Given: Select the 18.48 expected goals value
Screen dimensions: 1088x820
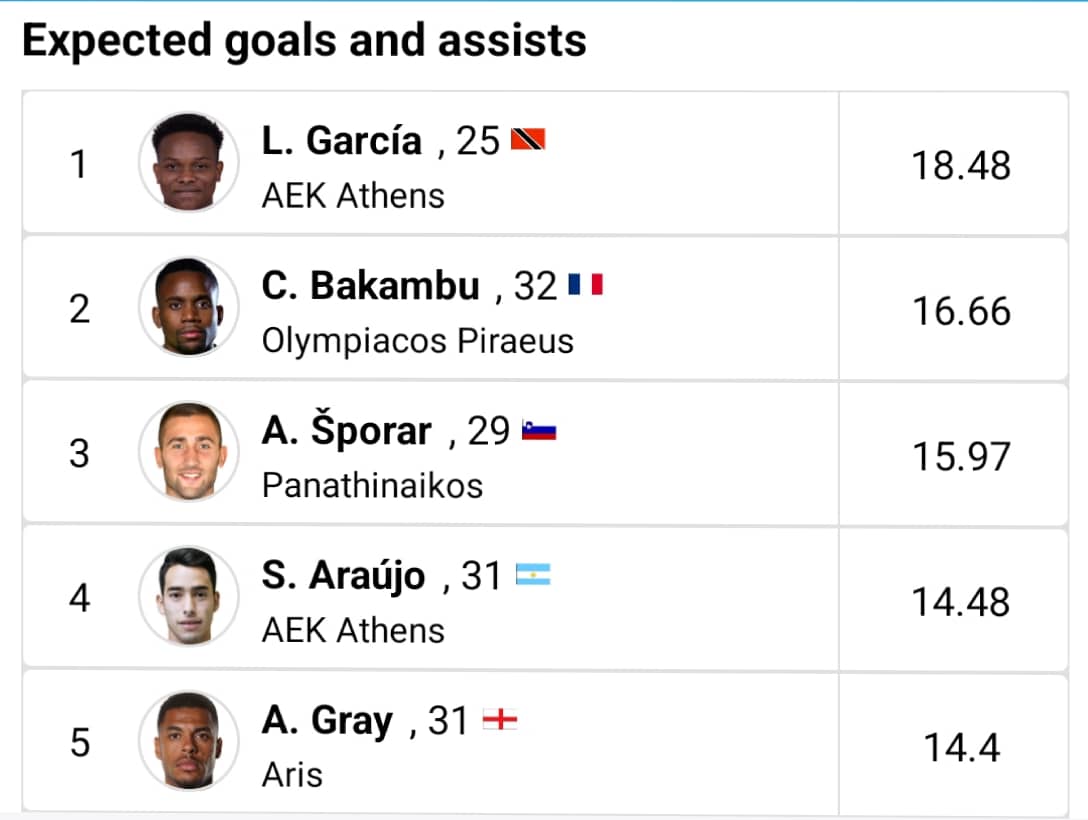Looking at the screenshot, I should [x=960, y=165].
